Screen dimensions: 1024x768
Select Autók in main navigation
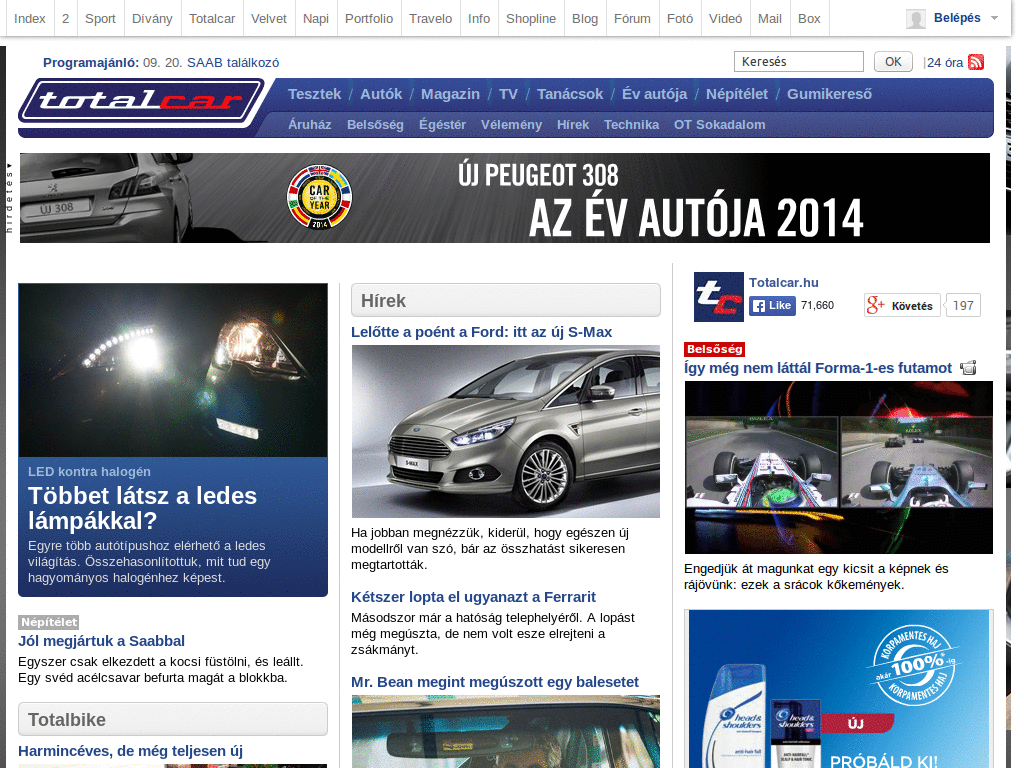coord(381,94)
